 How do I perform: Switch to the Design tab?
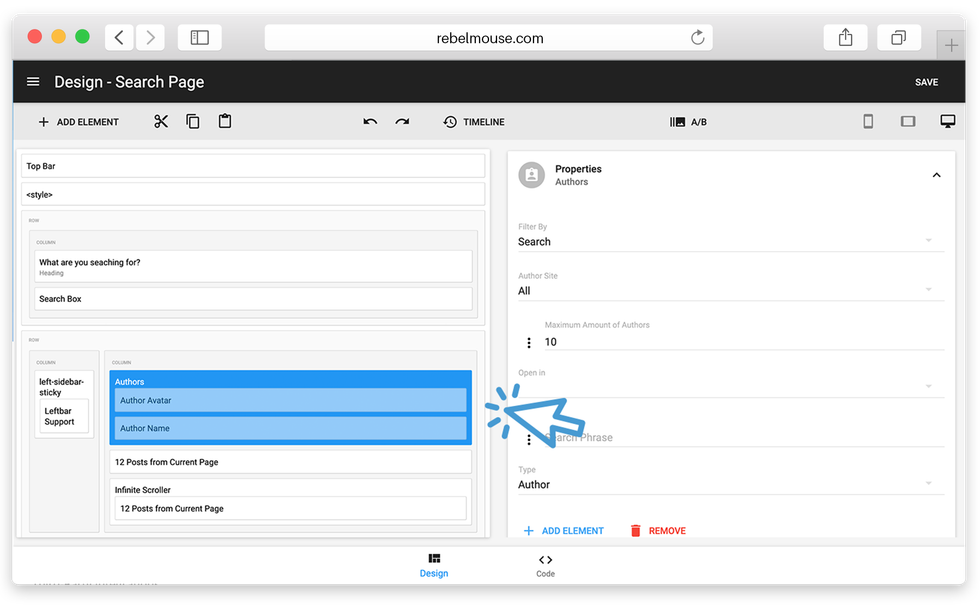click(x=434, y=565)
